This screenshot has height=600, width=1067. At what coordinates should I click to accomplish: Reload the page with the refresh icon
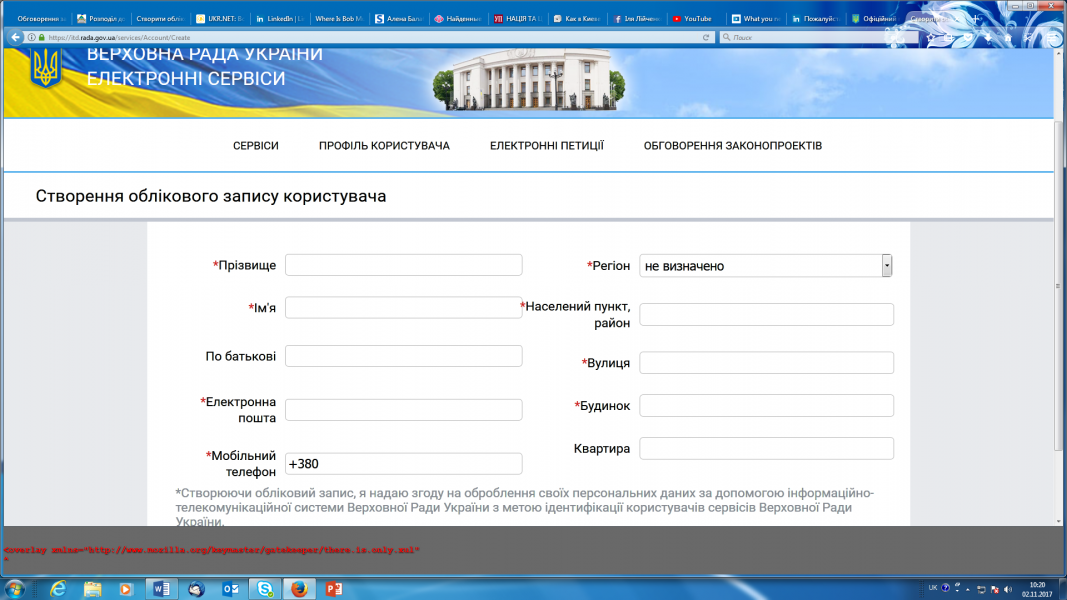coord(707,37)
